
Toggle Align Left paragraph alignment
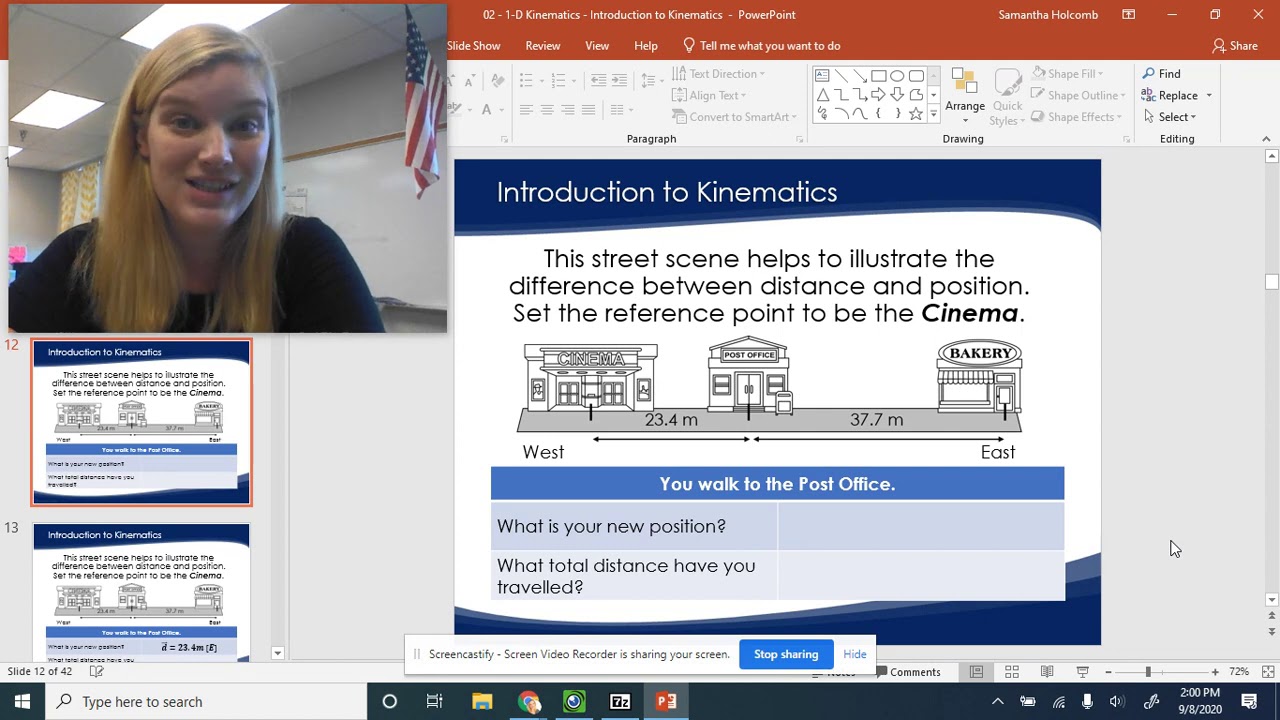click(x=526, y=109)
